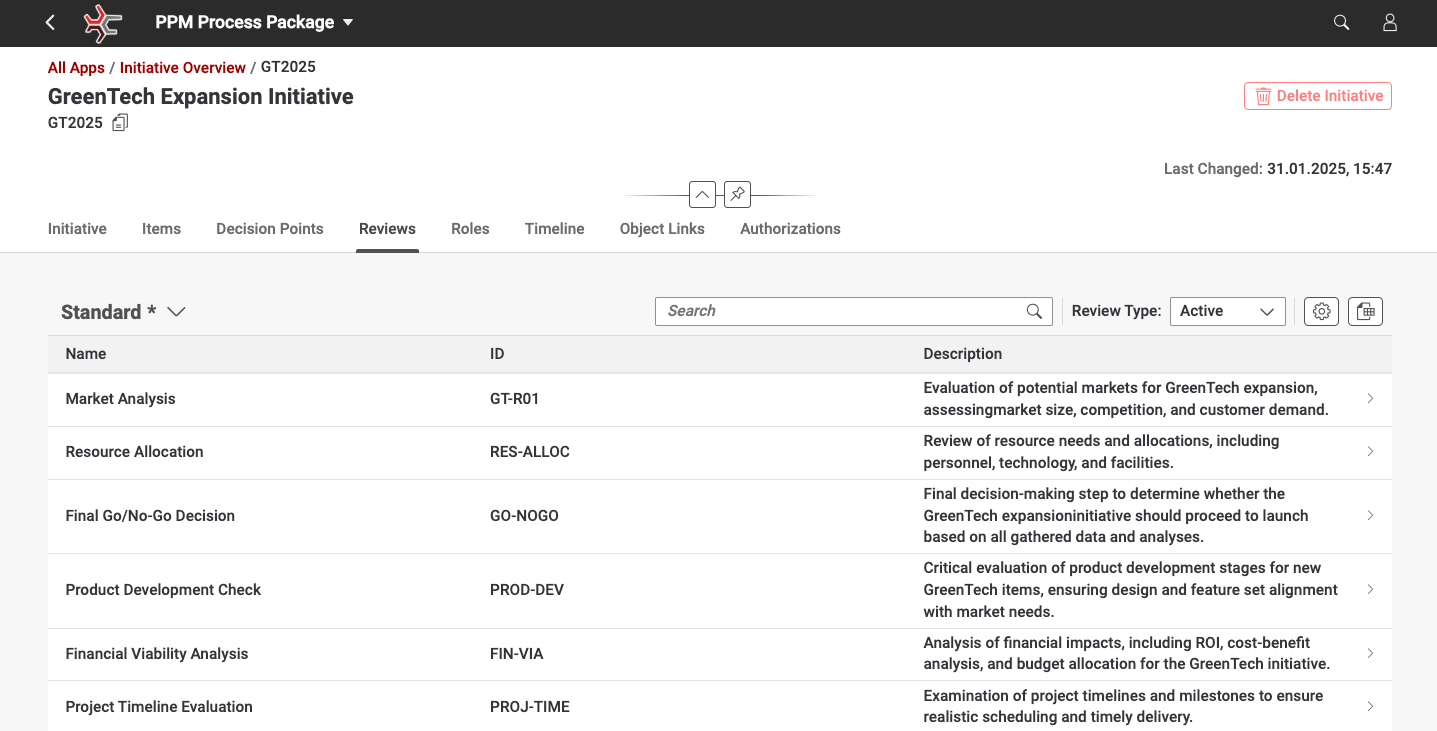Open the search magnifier in top bar
Screen dimensions: 1437x731
[1342, 22]
